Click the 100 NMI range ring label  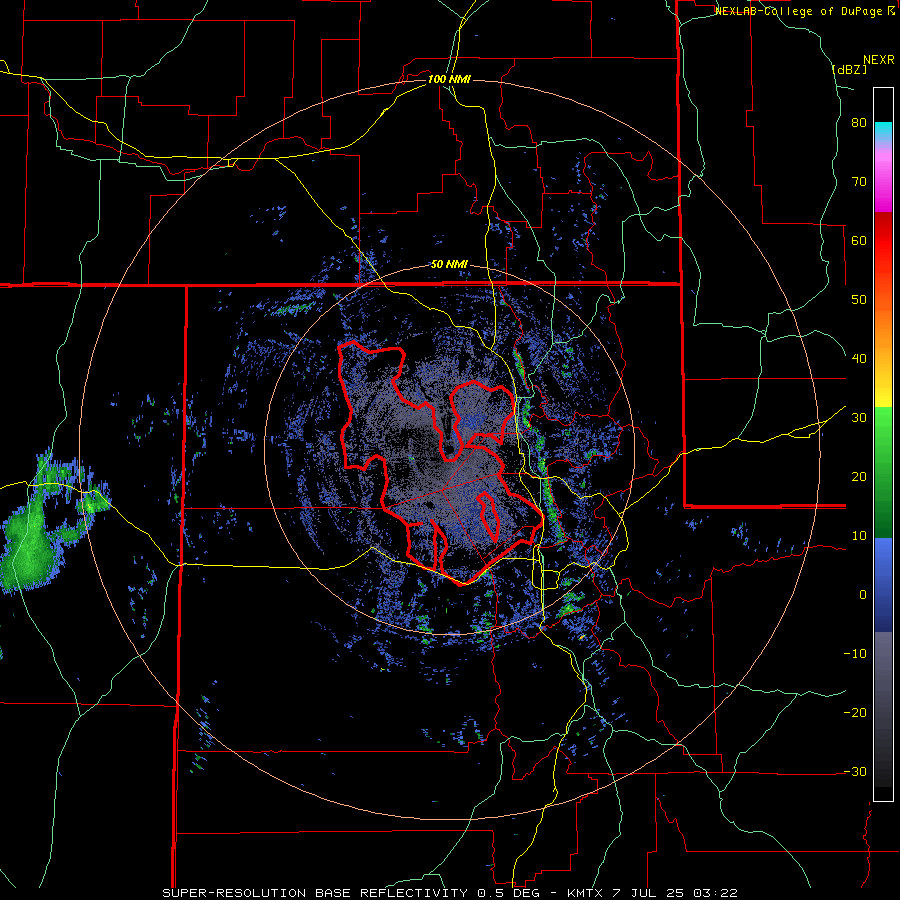(x=449, y=79)
